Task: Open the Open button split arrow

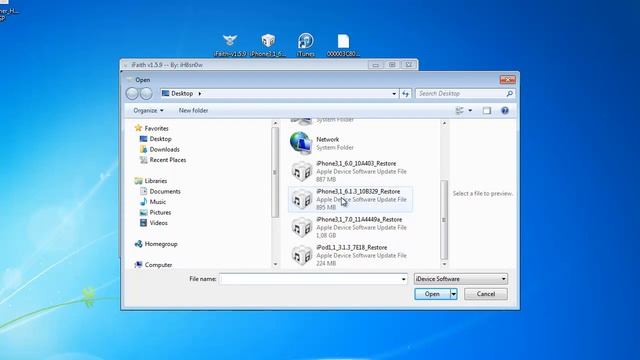Action: pyautogui.click(x=453, y=294)
